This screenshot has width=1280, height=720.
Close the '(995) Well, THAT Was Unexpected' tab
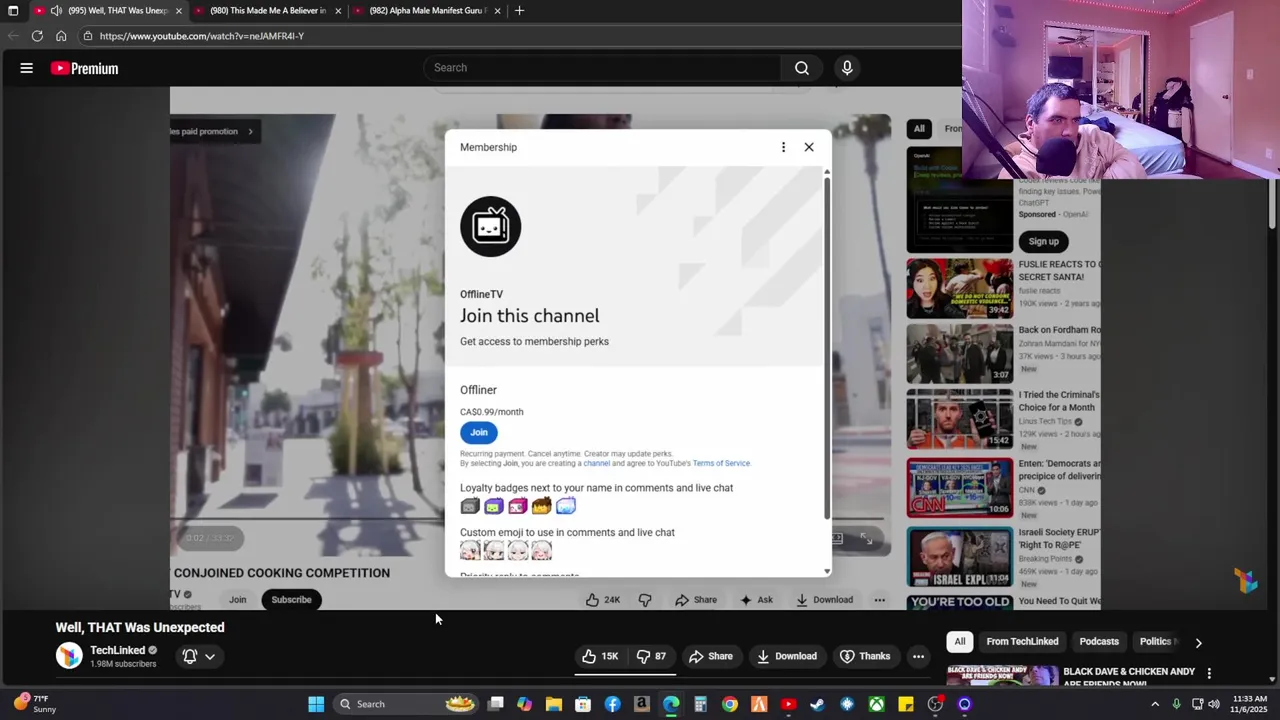[179, 11]
